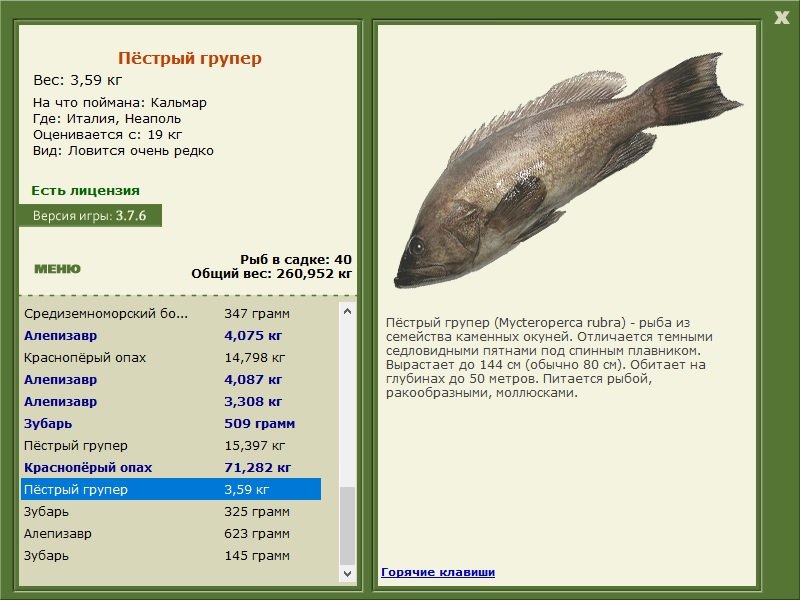Select the Краснопёрый опах 71,282 кг row
The width and height of the screenshot is (800, 600).
pos(171,467)
